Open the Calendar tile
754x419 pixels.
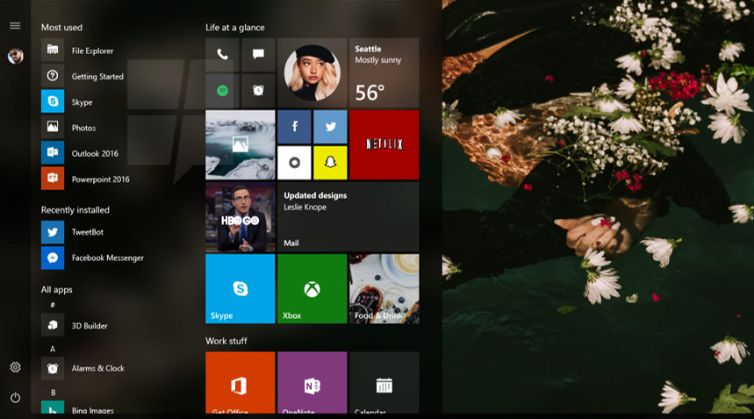pyautogui.click(x=384, y=382)
